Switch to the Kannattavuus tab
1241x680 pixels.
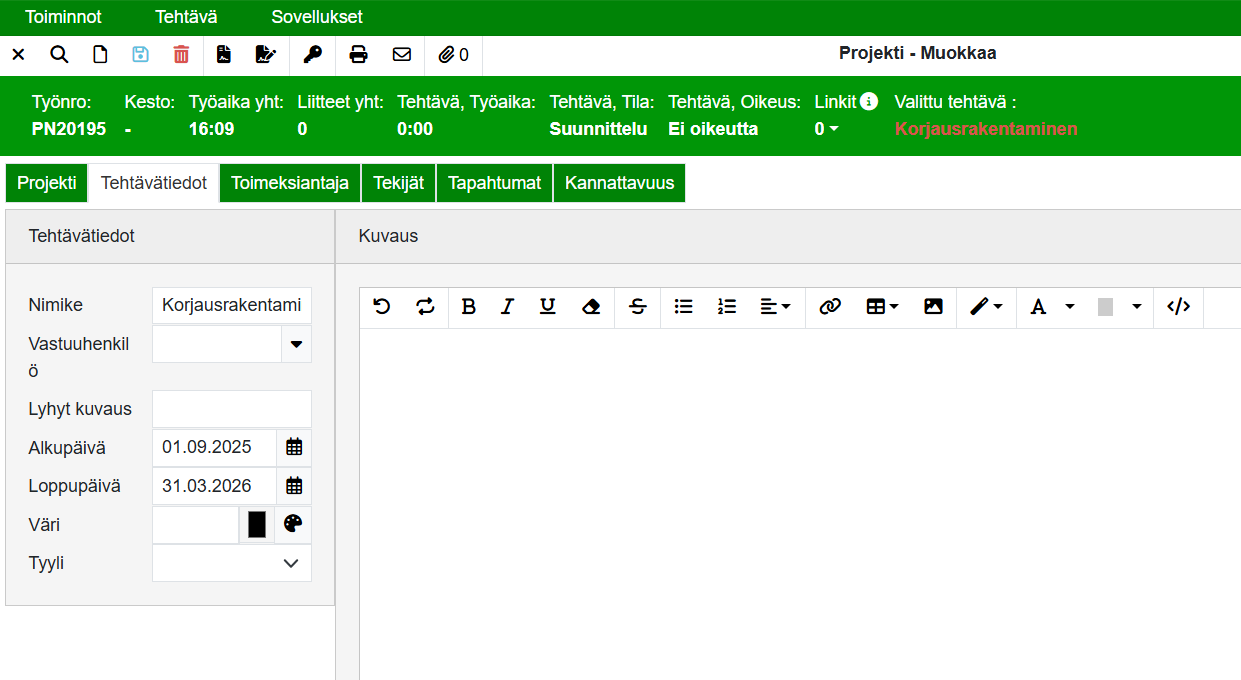(x=619, y=183)
